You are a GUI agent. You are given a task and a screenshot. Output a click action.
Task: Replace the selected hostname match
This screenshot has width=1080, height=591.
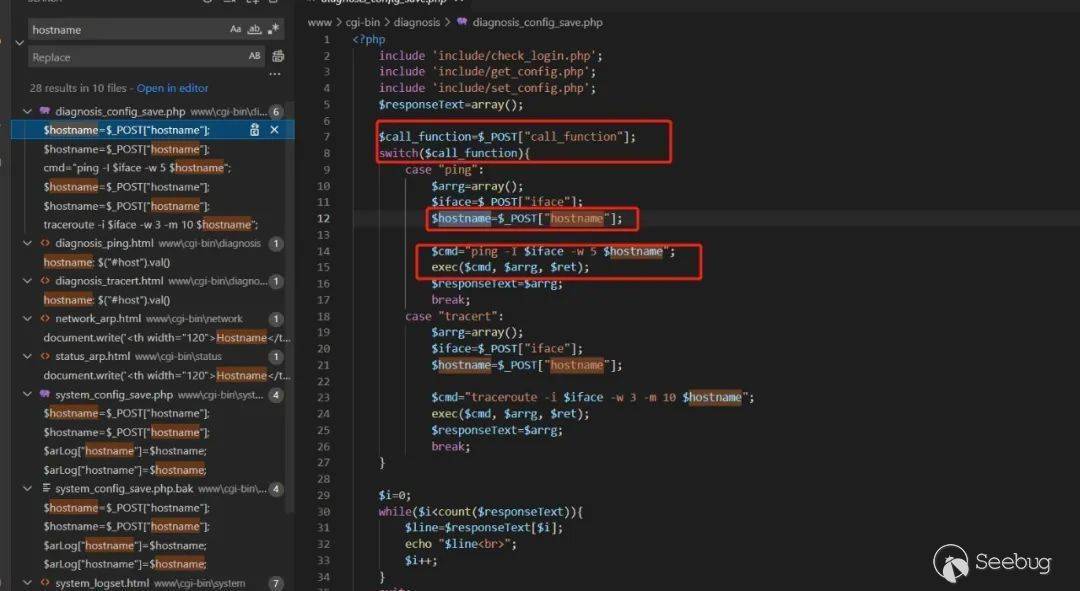click(254, 130)
